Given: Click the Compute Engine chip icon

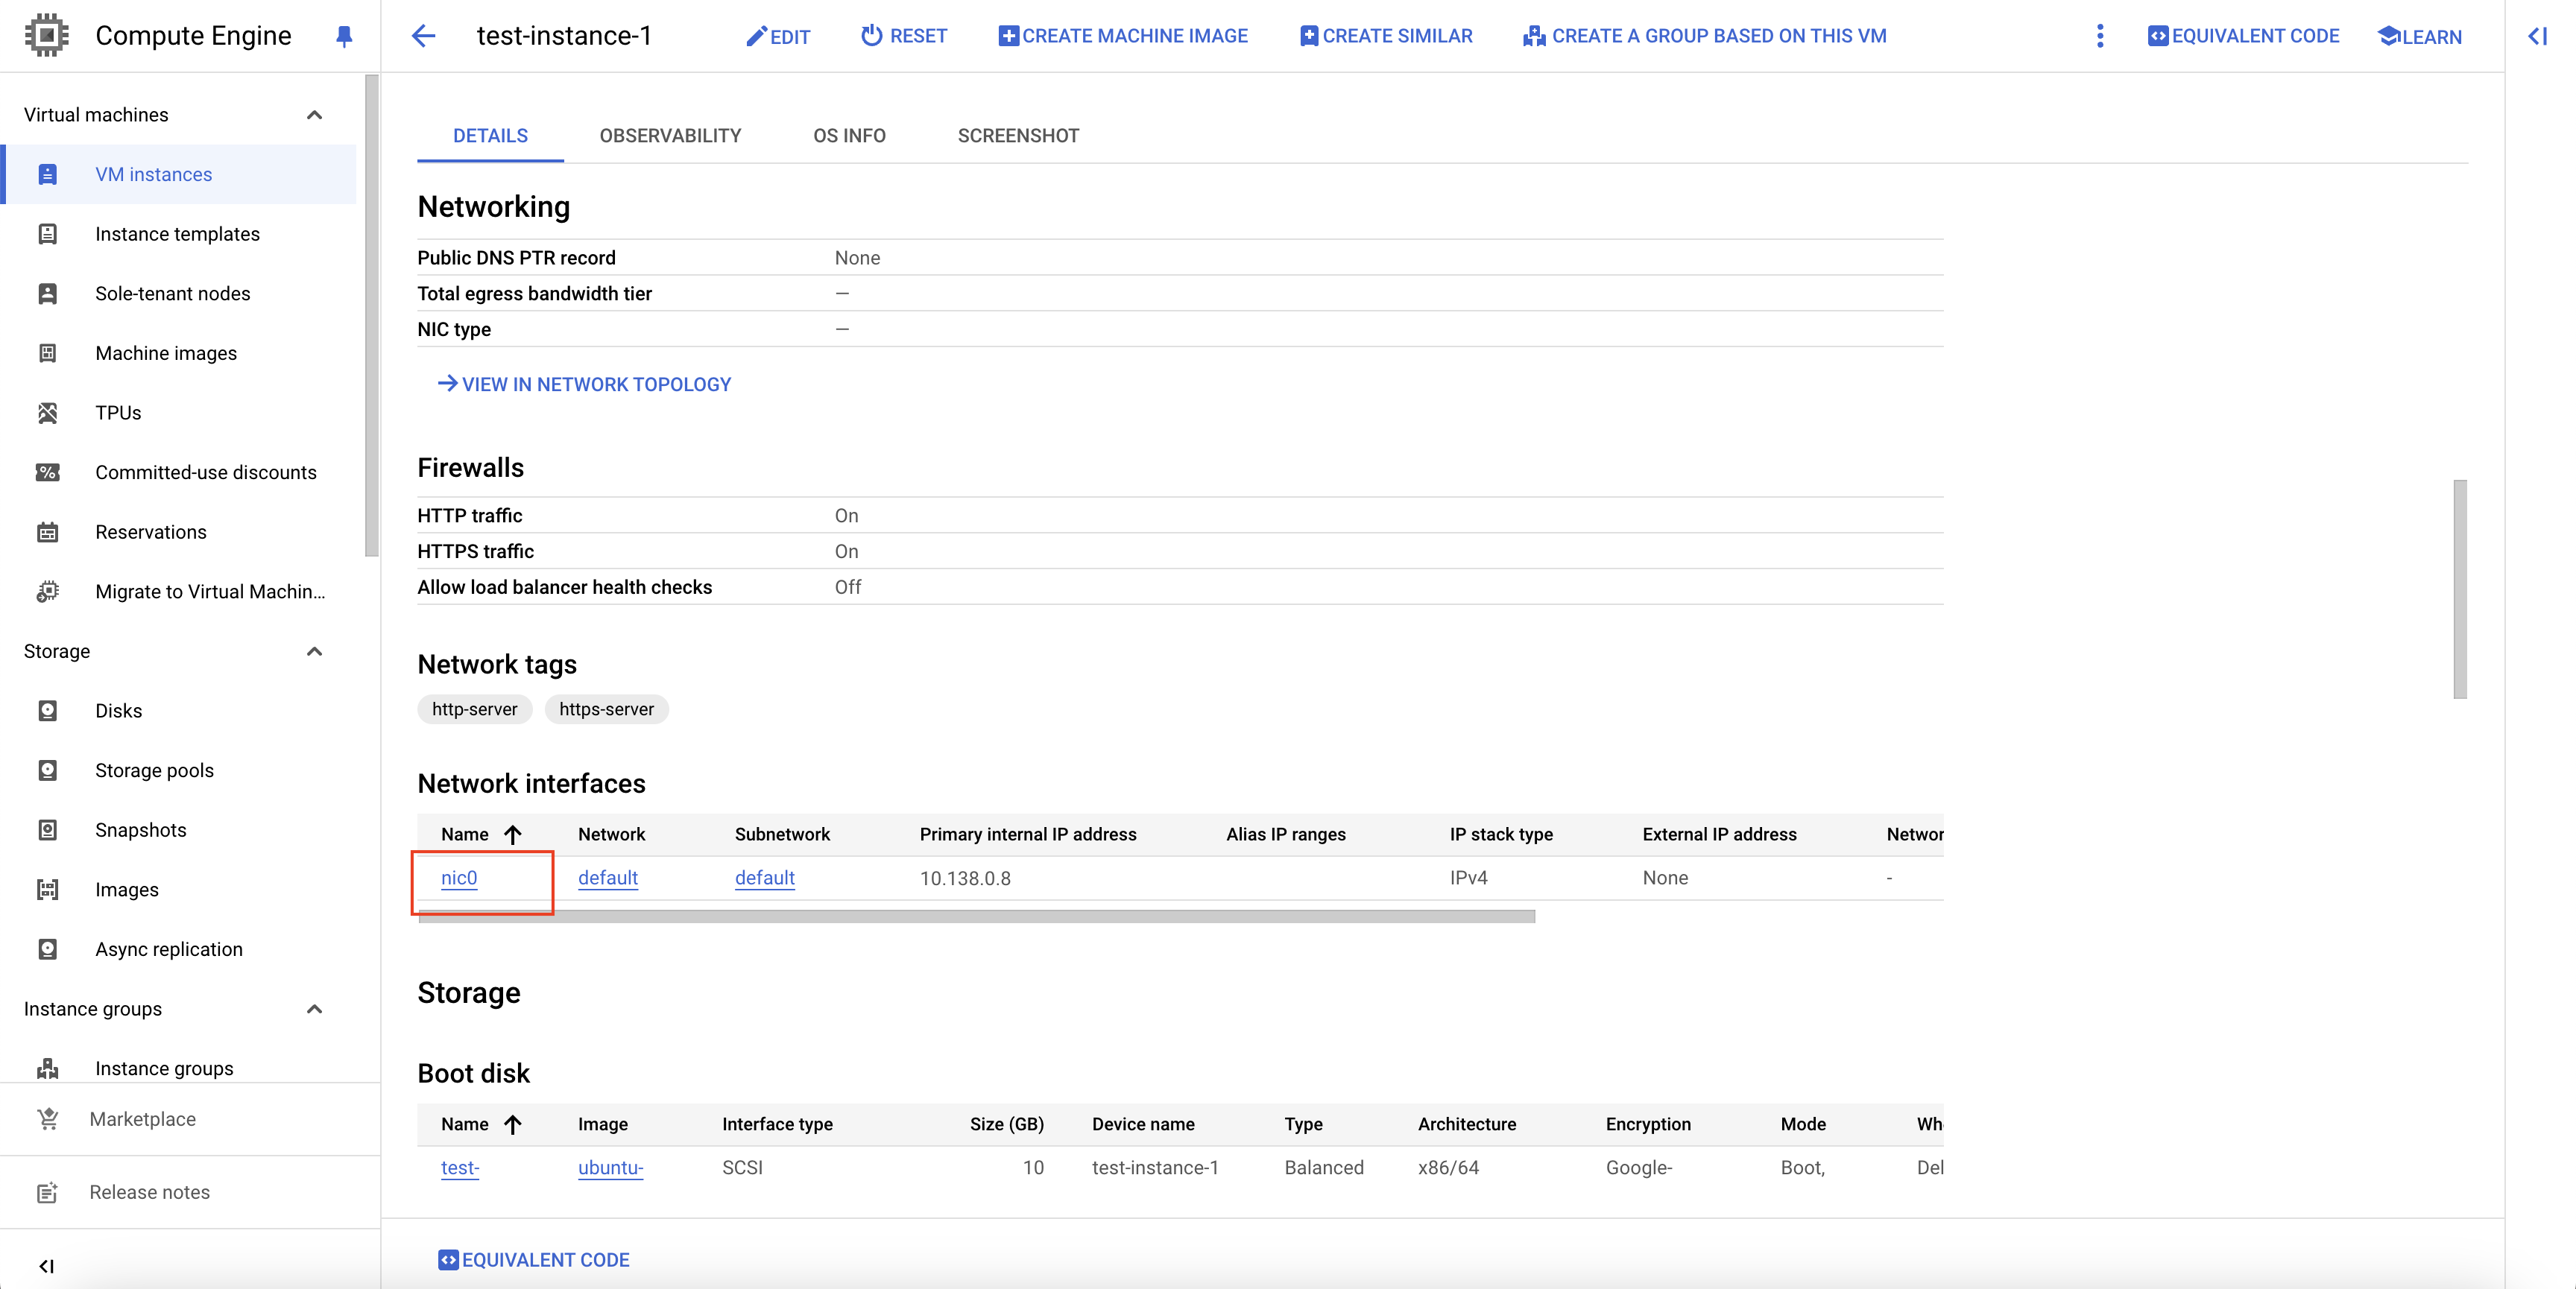Looking at the screenshot, I should 46,36.
